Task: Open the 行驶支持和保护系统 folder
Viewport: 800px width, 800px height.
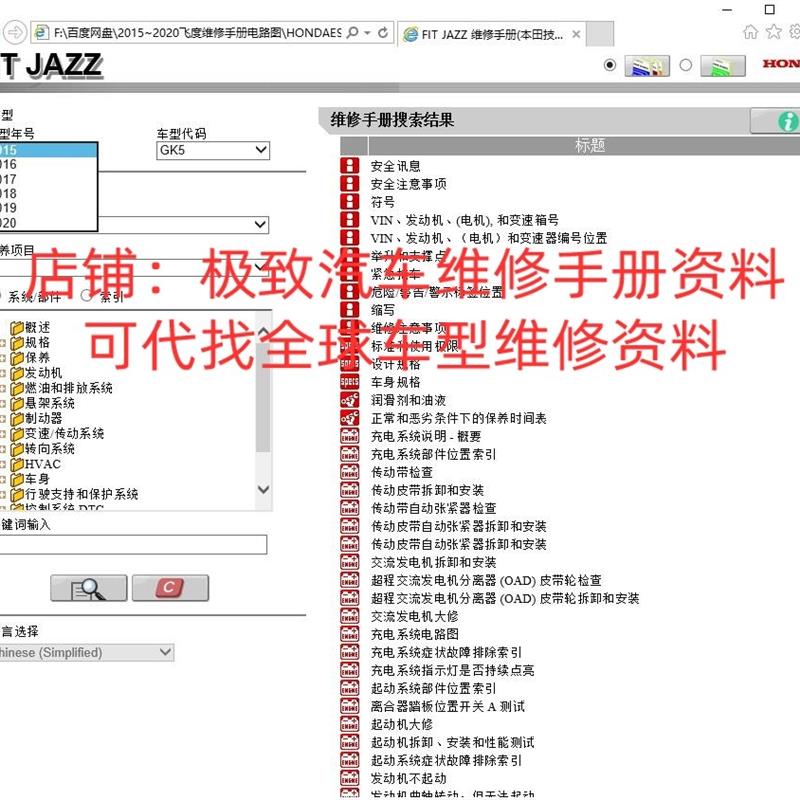Action: click(74, 494)
